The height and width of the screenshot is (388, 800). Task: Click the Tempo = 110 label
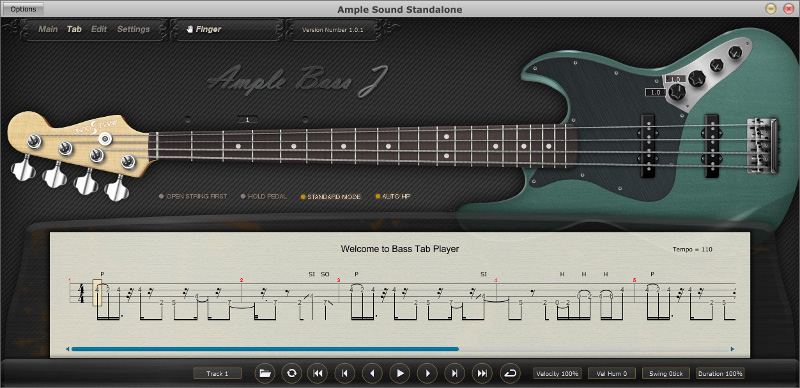(x=692, y=250)
